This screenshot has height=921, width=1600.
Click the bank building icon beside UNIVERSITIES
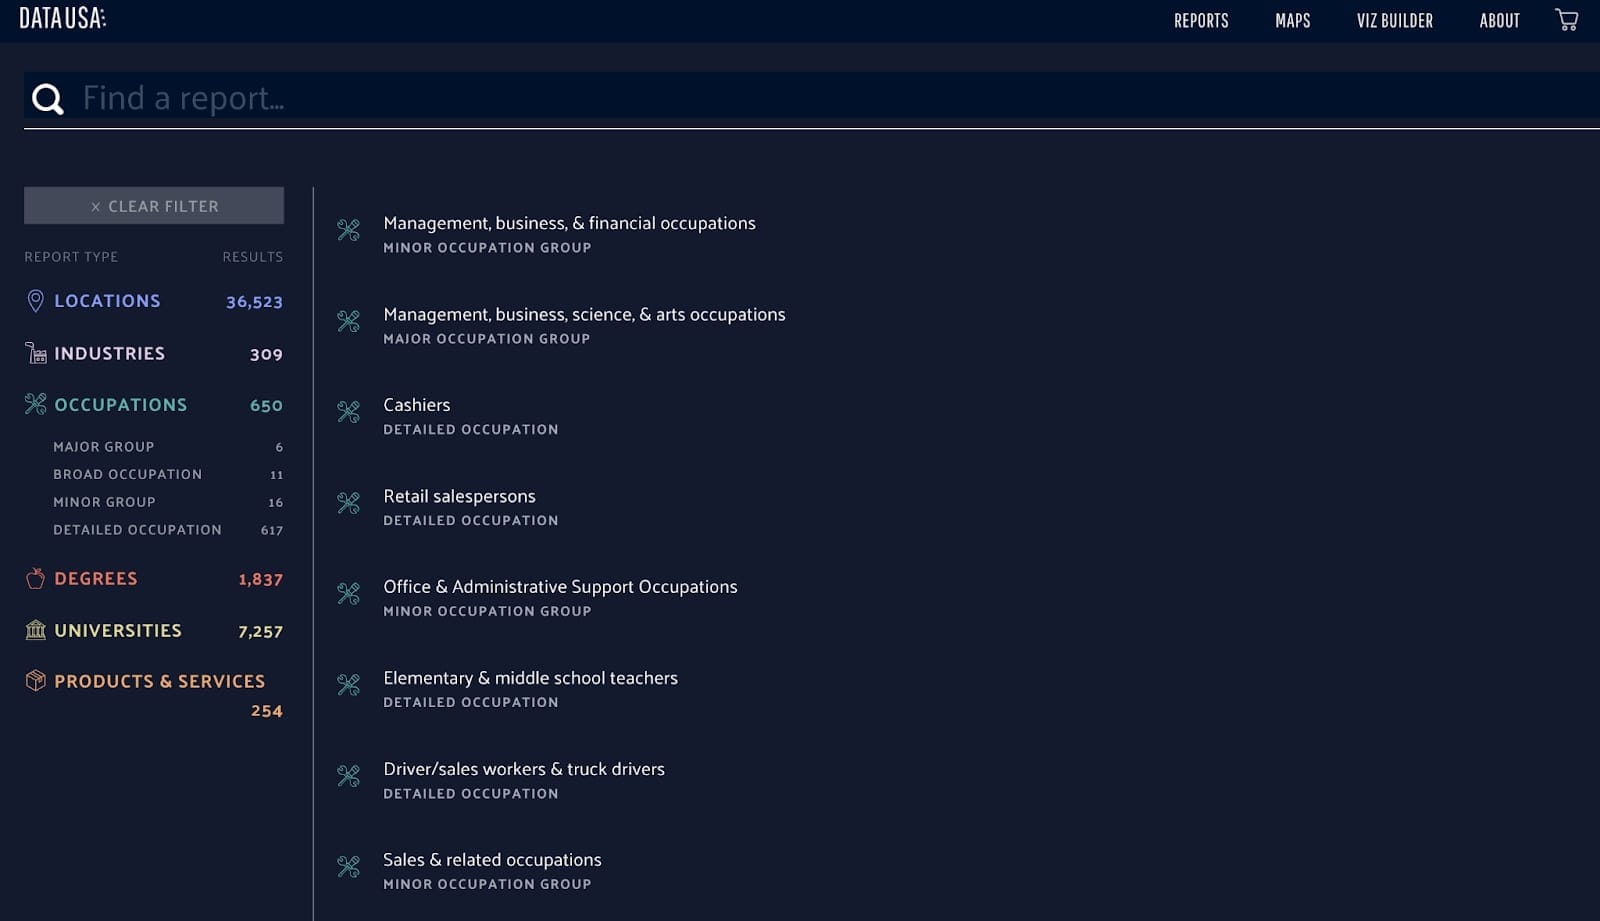tap(36, 629)
